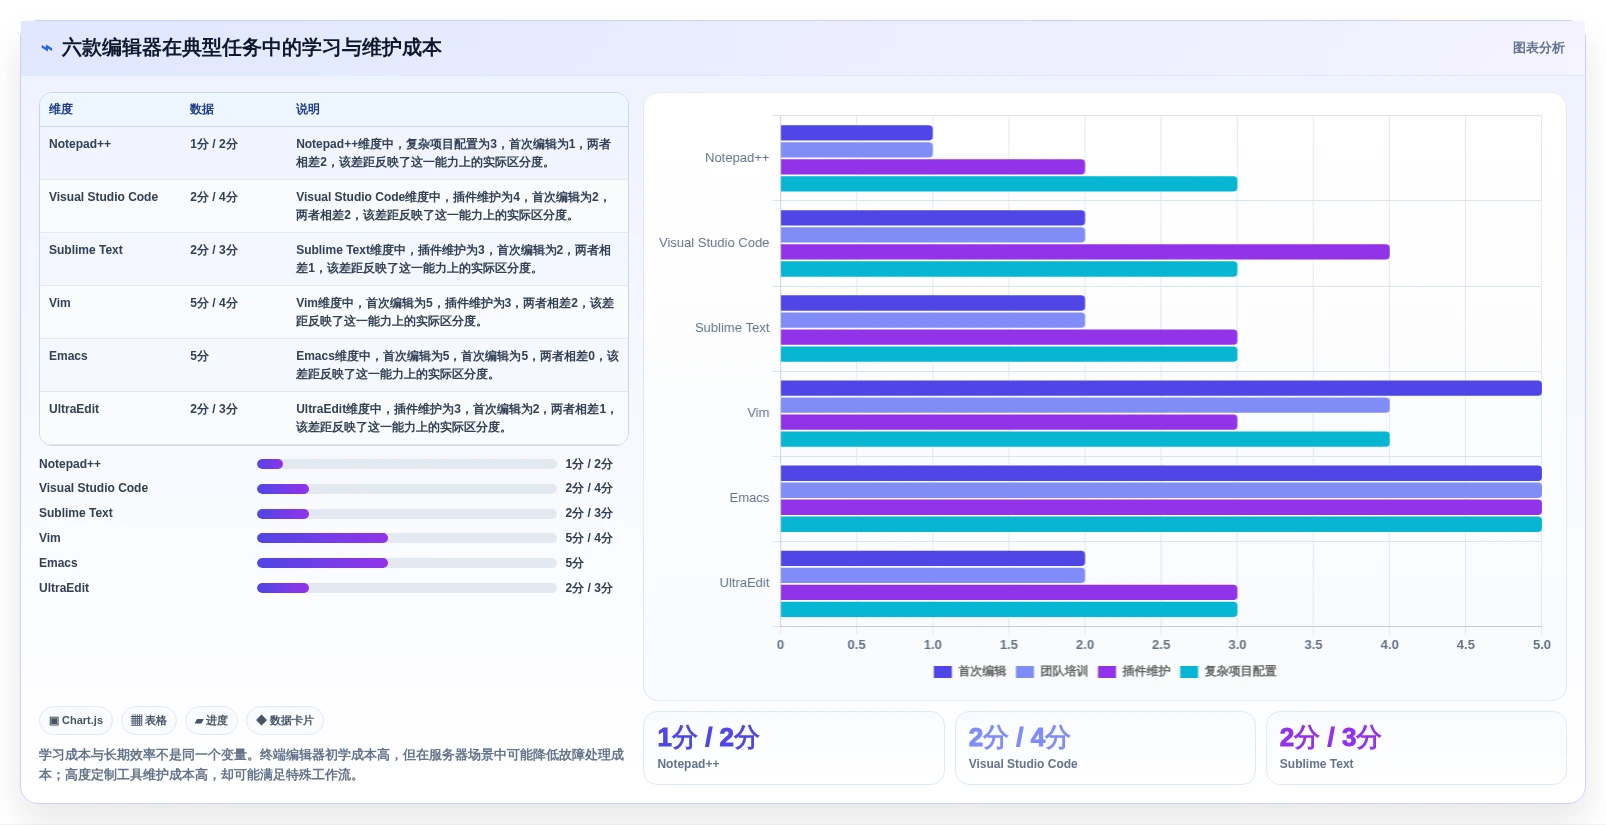1606x825 pixels.
Task: Click the Visual Studio Code progress bar
Action: pyautogui.click(x=406, y=489)
